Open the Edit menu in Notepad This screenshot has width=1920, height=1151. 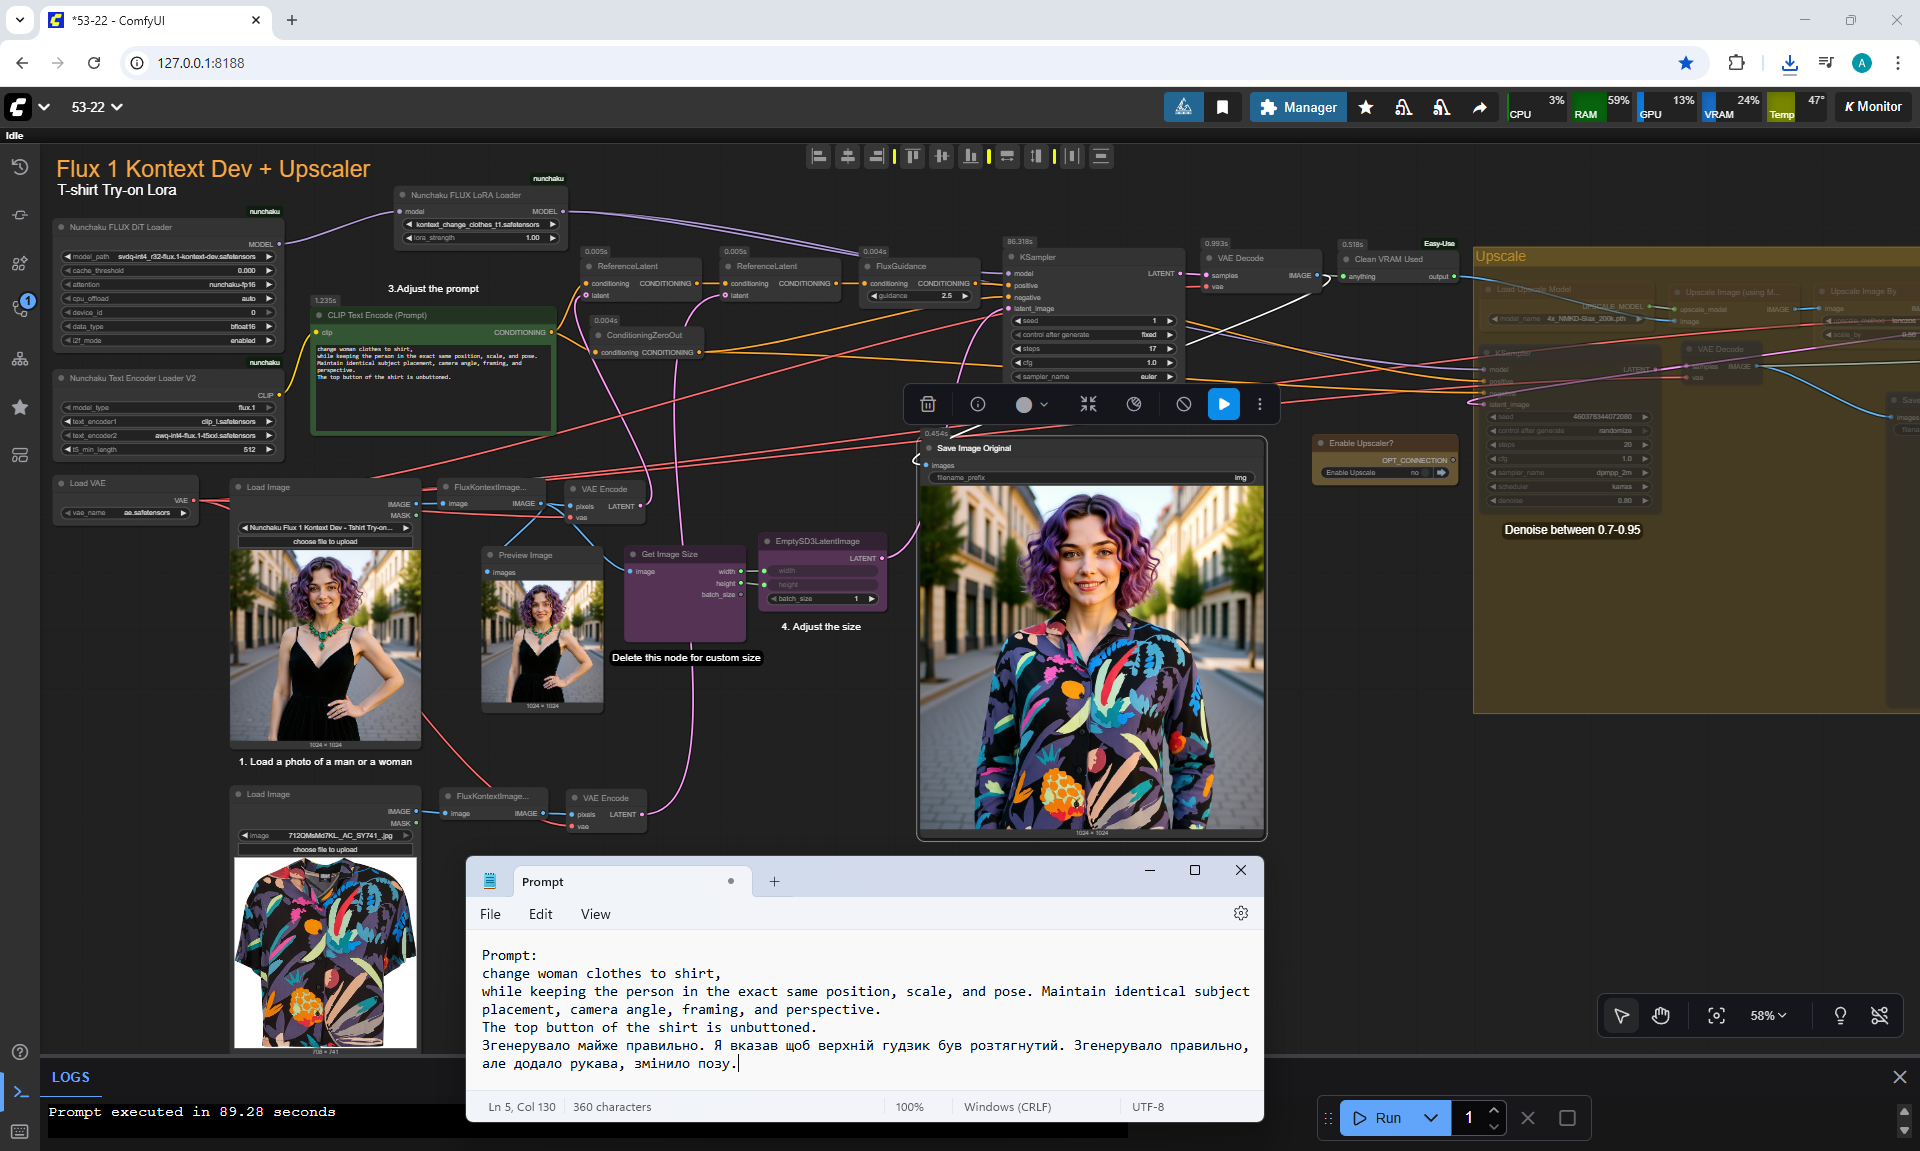click(x=540, y=914)
